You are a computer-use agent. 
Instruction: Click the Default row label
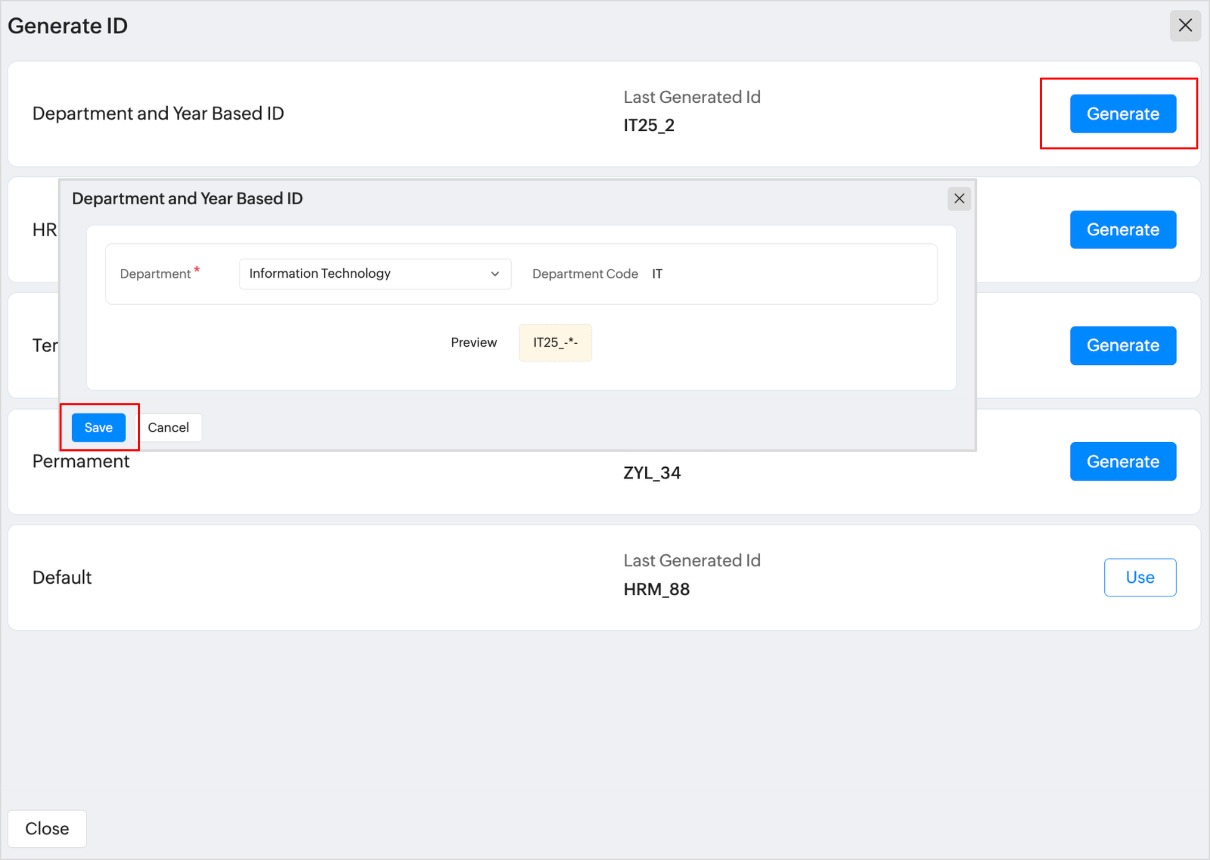point(62,578)
